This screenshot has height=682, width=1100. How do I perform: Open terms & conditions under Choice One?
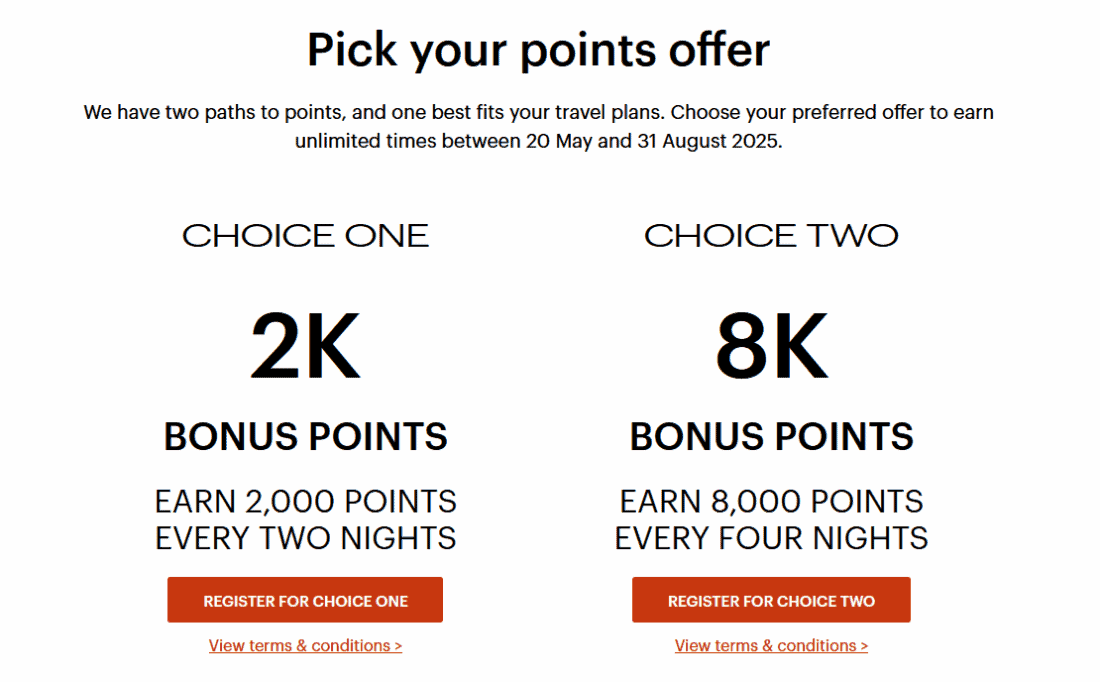point(304,646)
